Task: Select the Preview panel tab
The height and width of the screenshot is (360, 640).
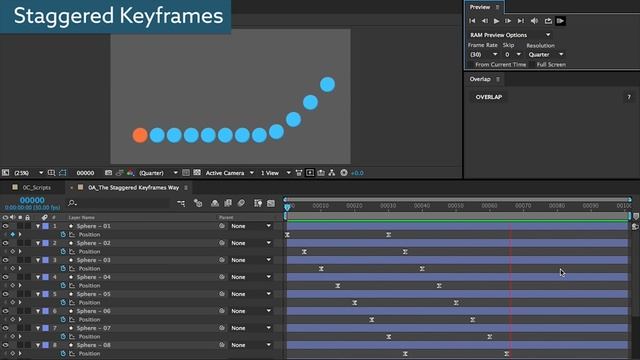Action: coord(480,7)
